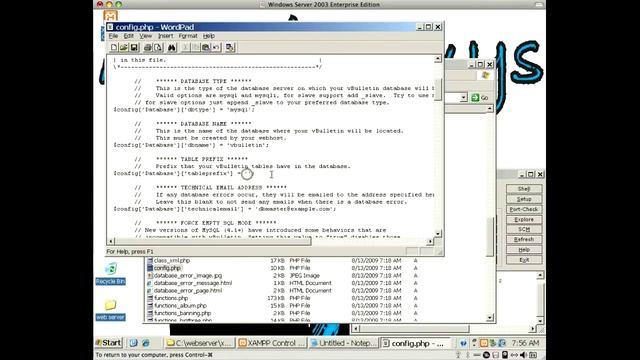Click Explorer file list scrollbar down arrow

[490, 318]
